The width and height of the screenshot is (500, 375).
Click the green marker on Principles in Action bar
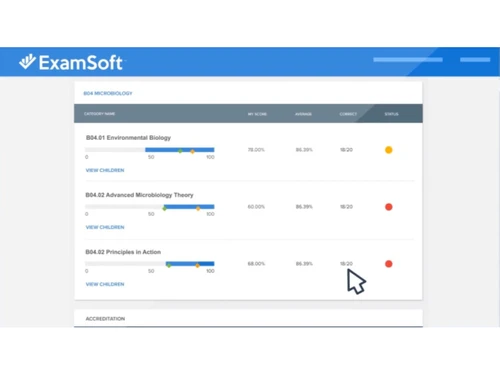pos(169,265)
